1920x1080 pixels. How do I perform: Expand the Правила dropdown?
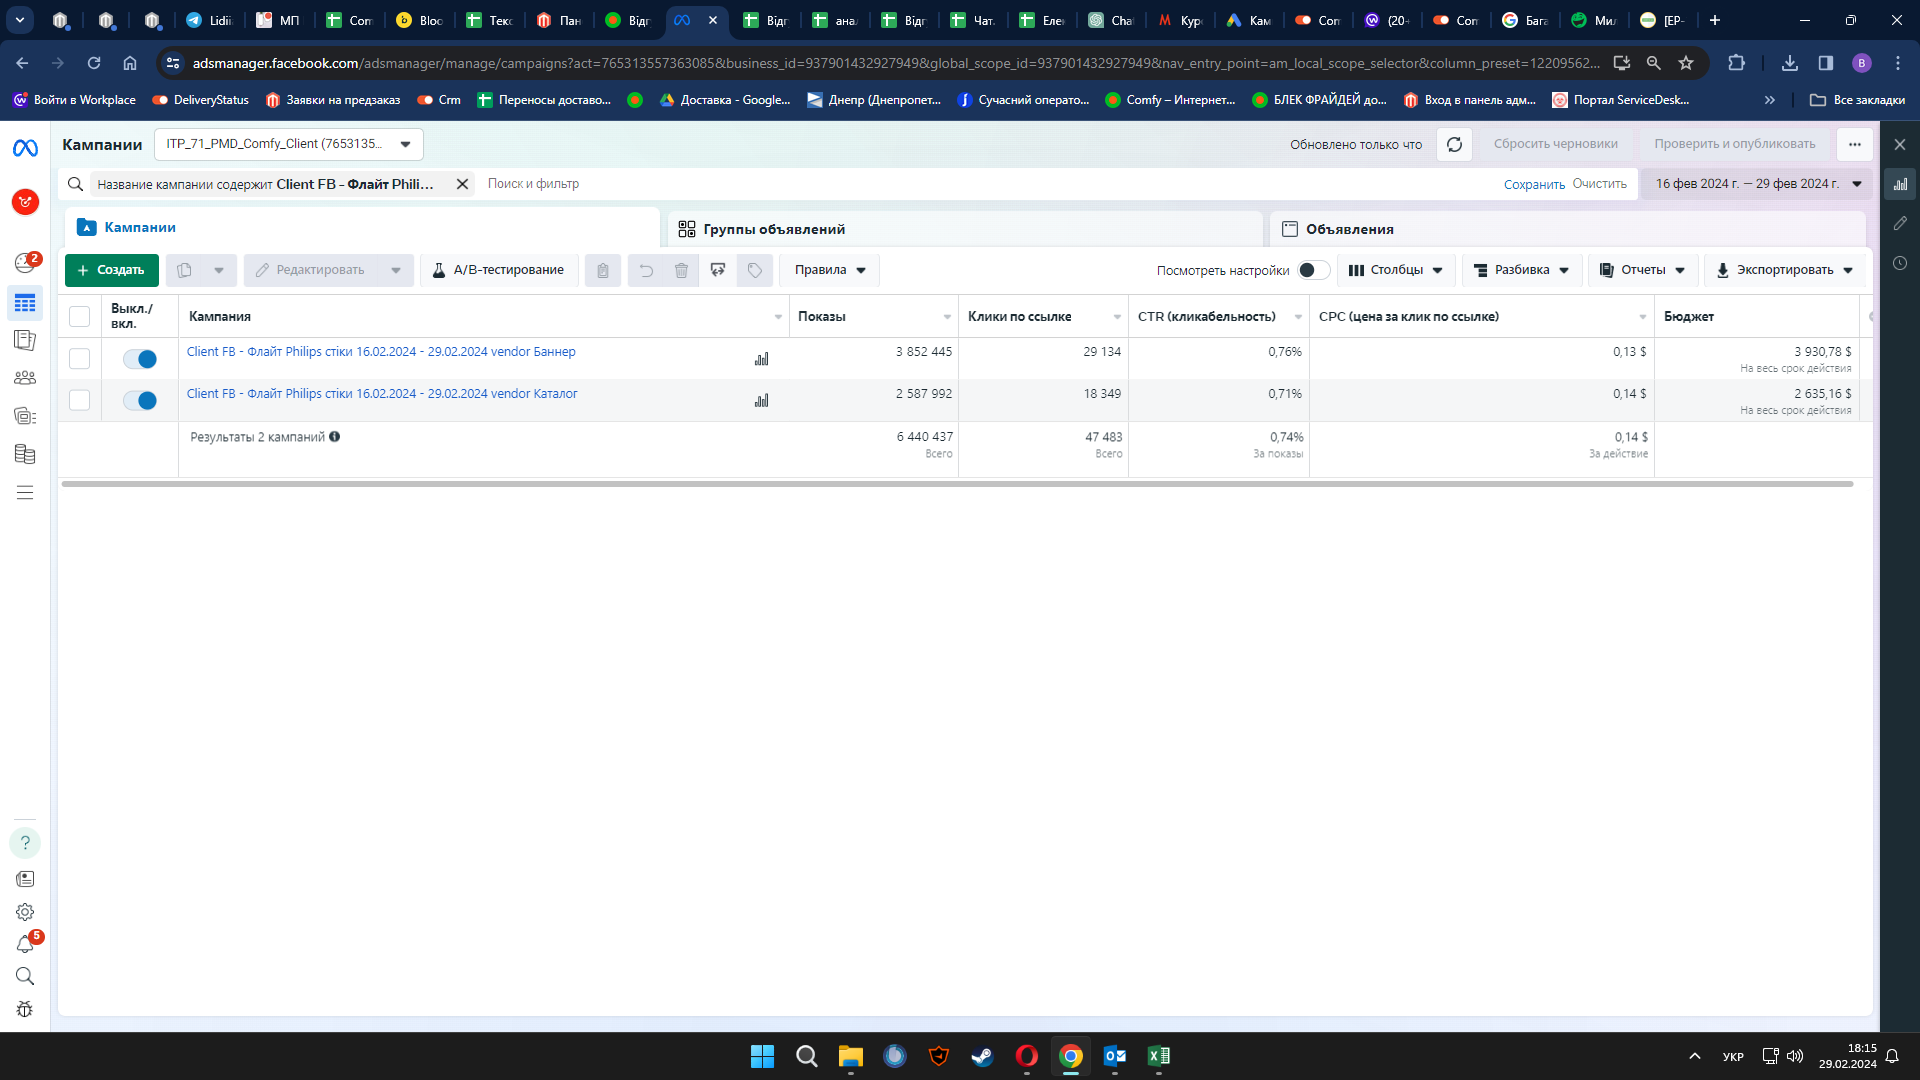click(830, 270)
